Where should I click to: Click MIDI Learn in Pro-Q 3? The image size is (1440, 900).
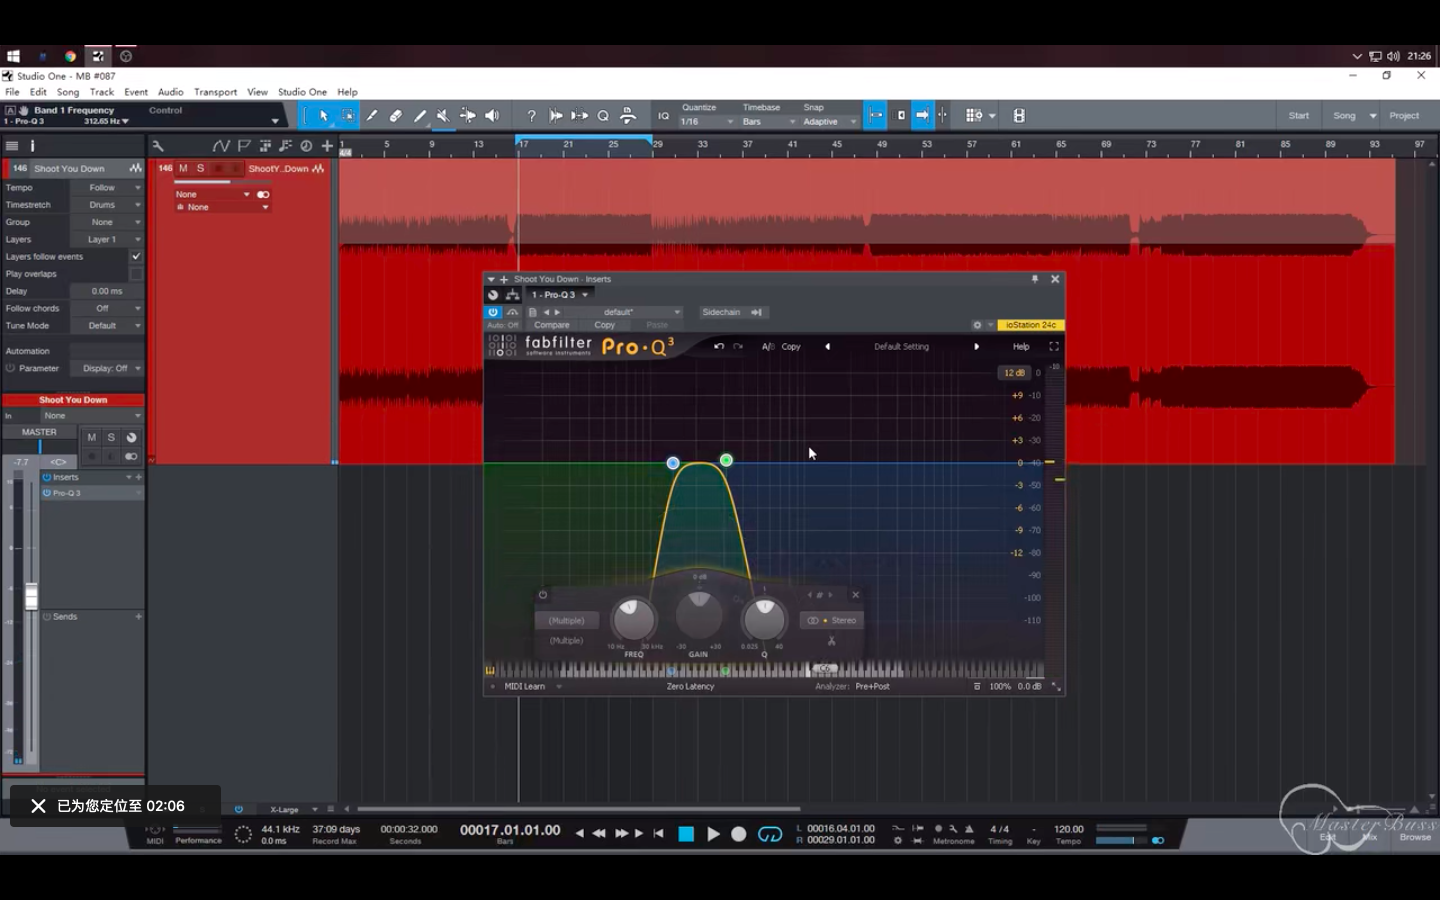pos(525,686)
